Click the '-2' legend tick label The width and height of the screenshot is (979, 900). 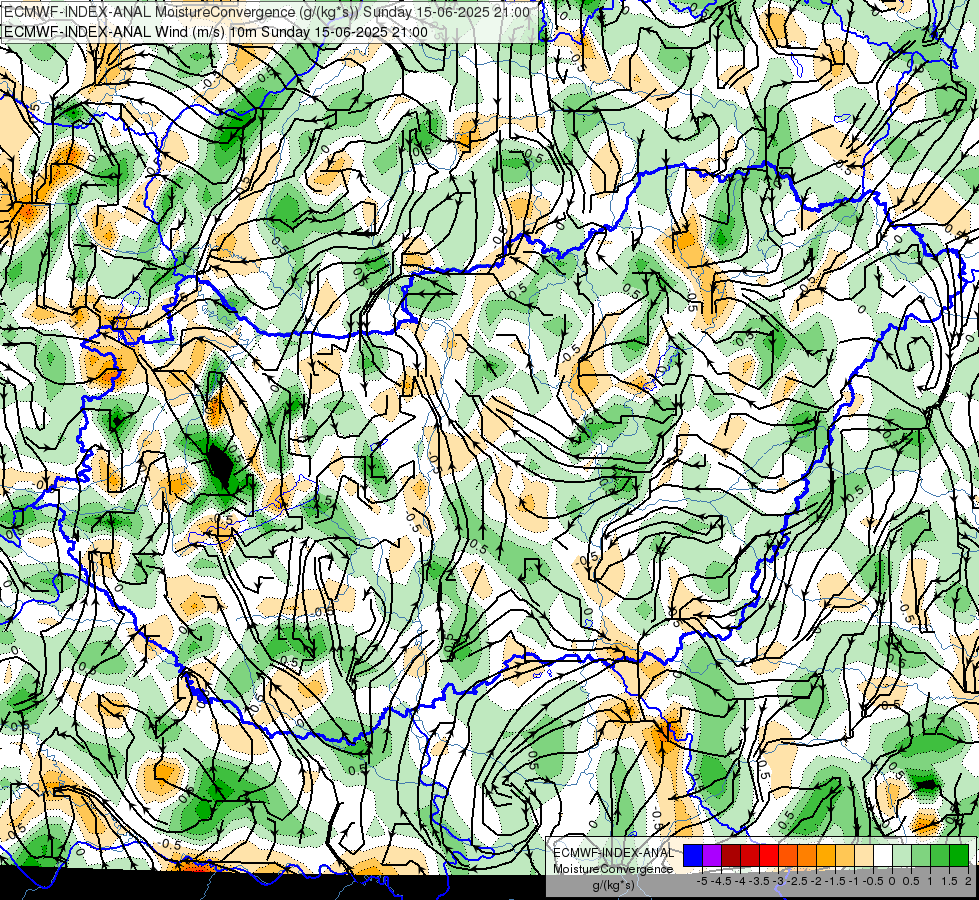(x=816, y=881)
